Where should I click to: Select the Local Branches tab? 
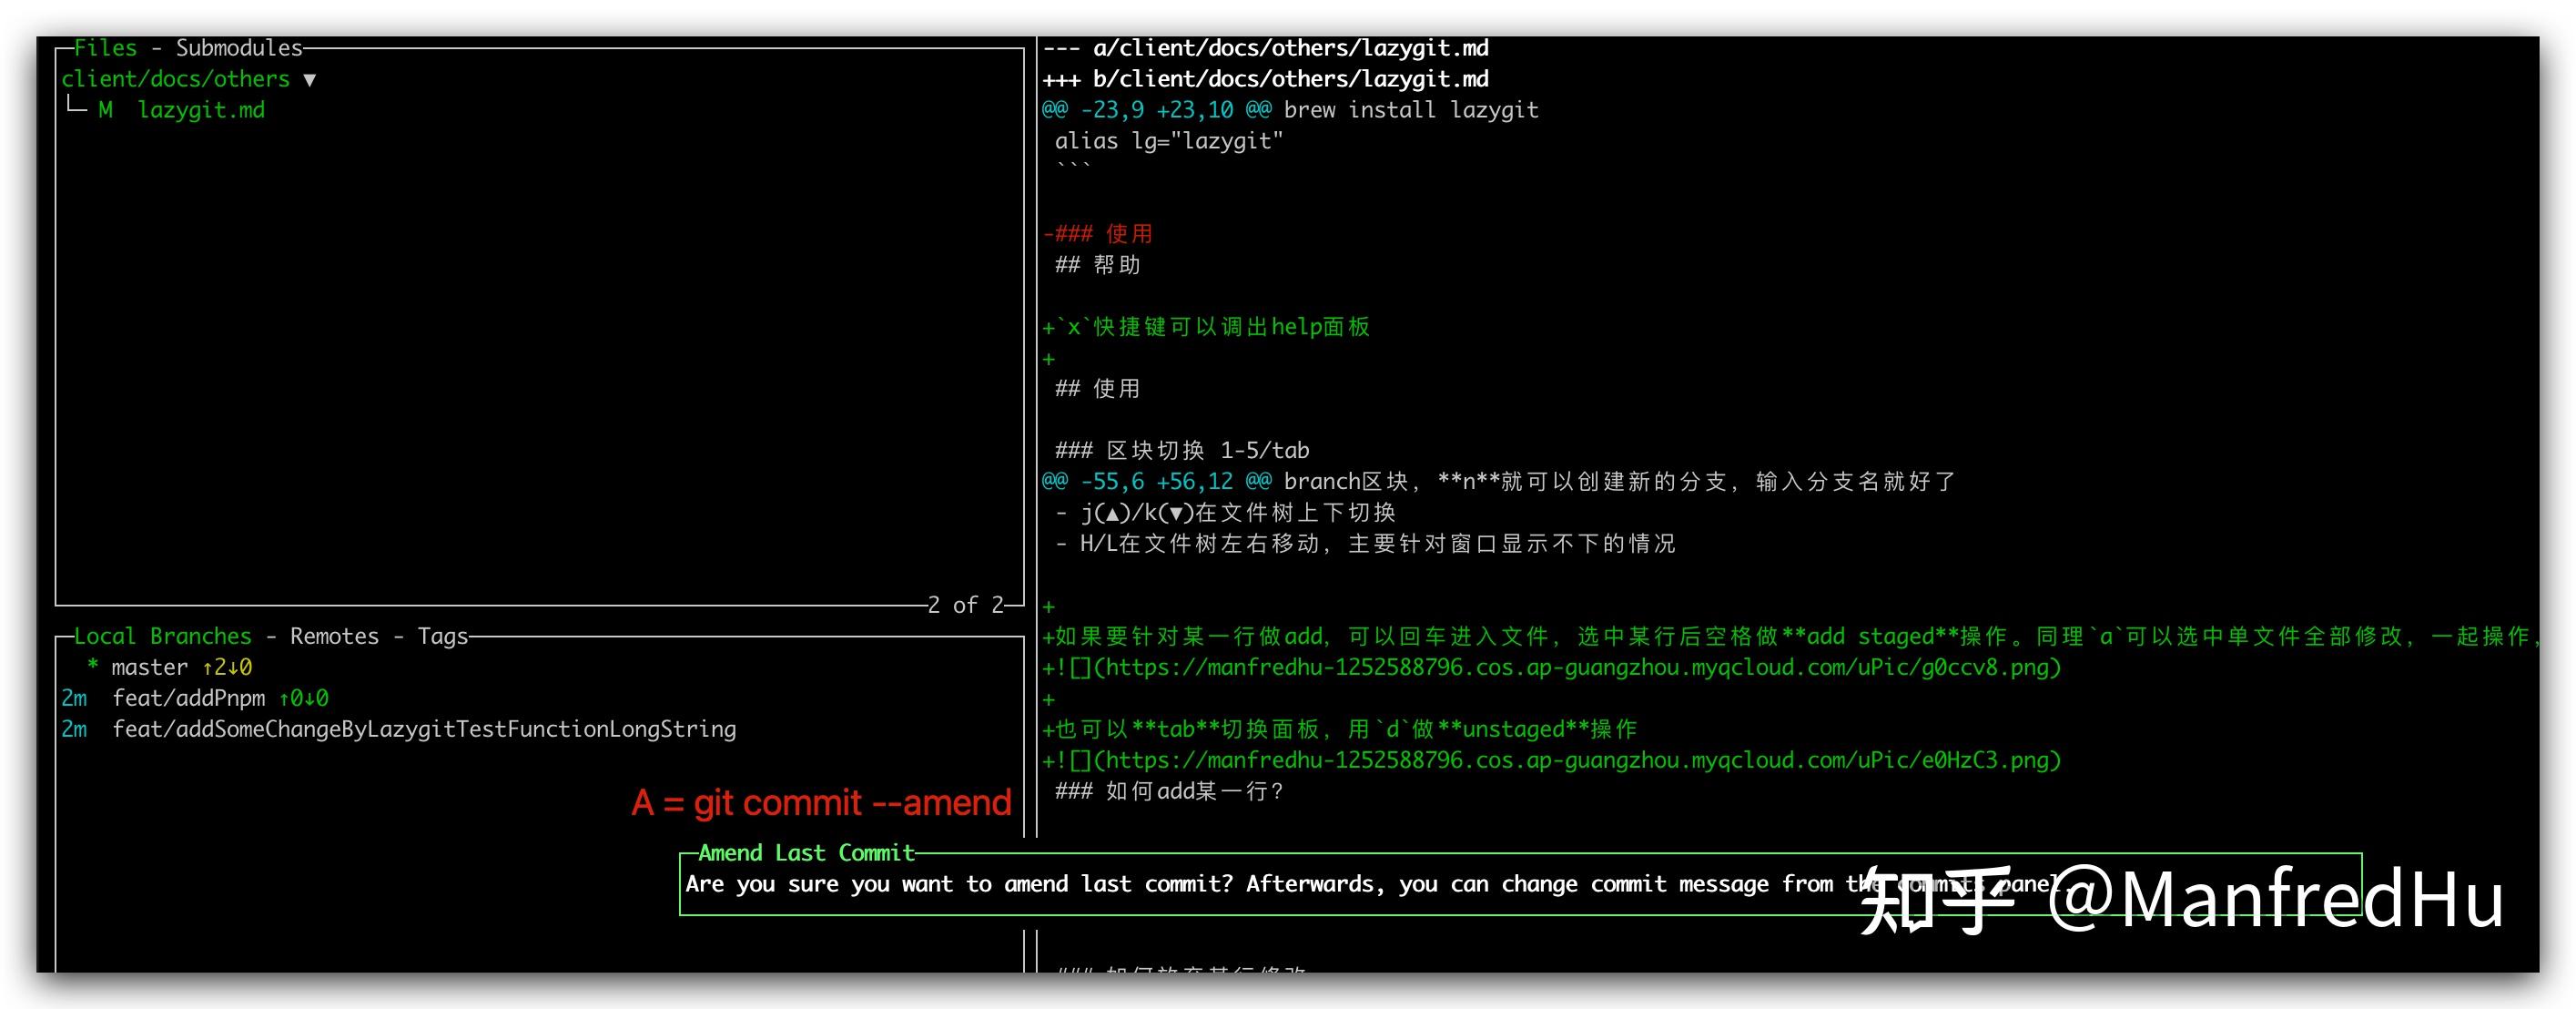[162, 636]
